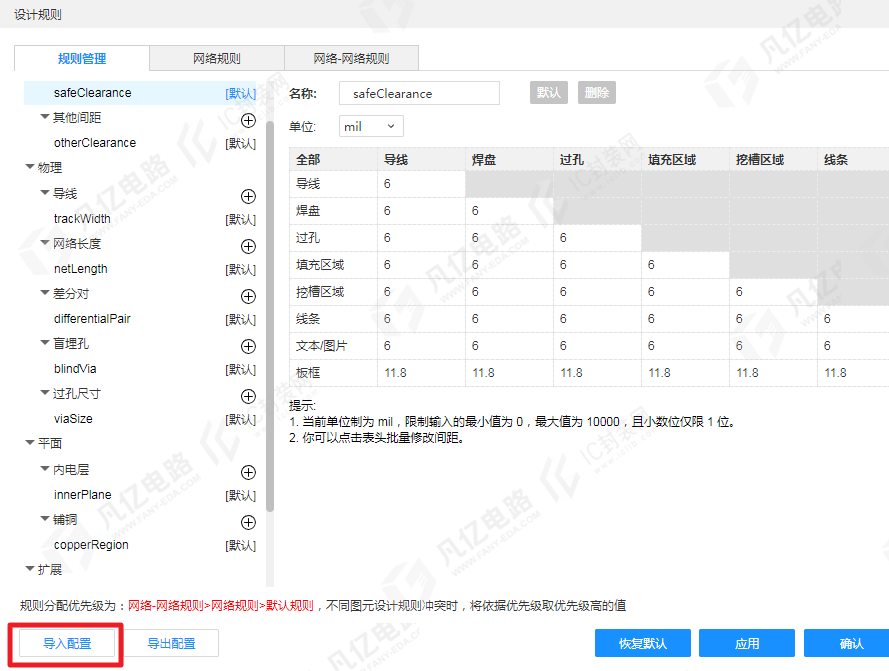Add new 差分对 rule with plus icon
889x671 pixels.
click(x=248, y=296)
